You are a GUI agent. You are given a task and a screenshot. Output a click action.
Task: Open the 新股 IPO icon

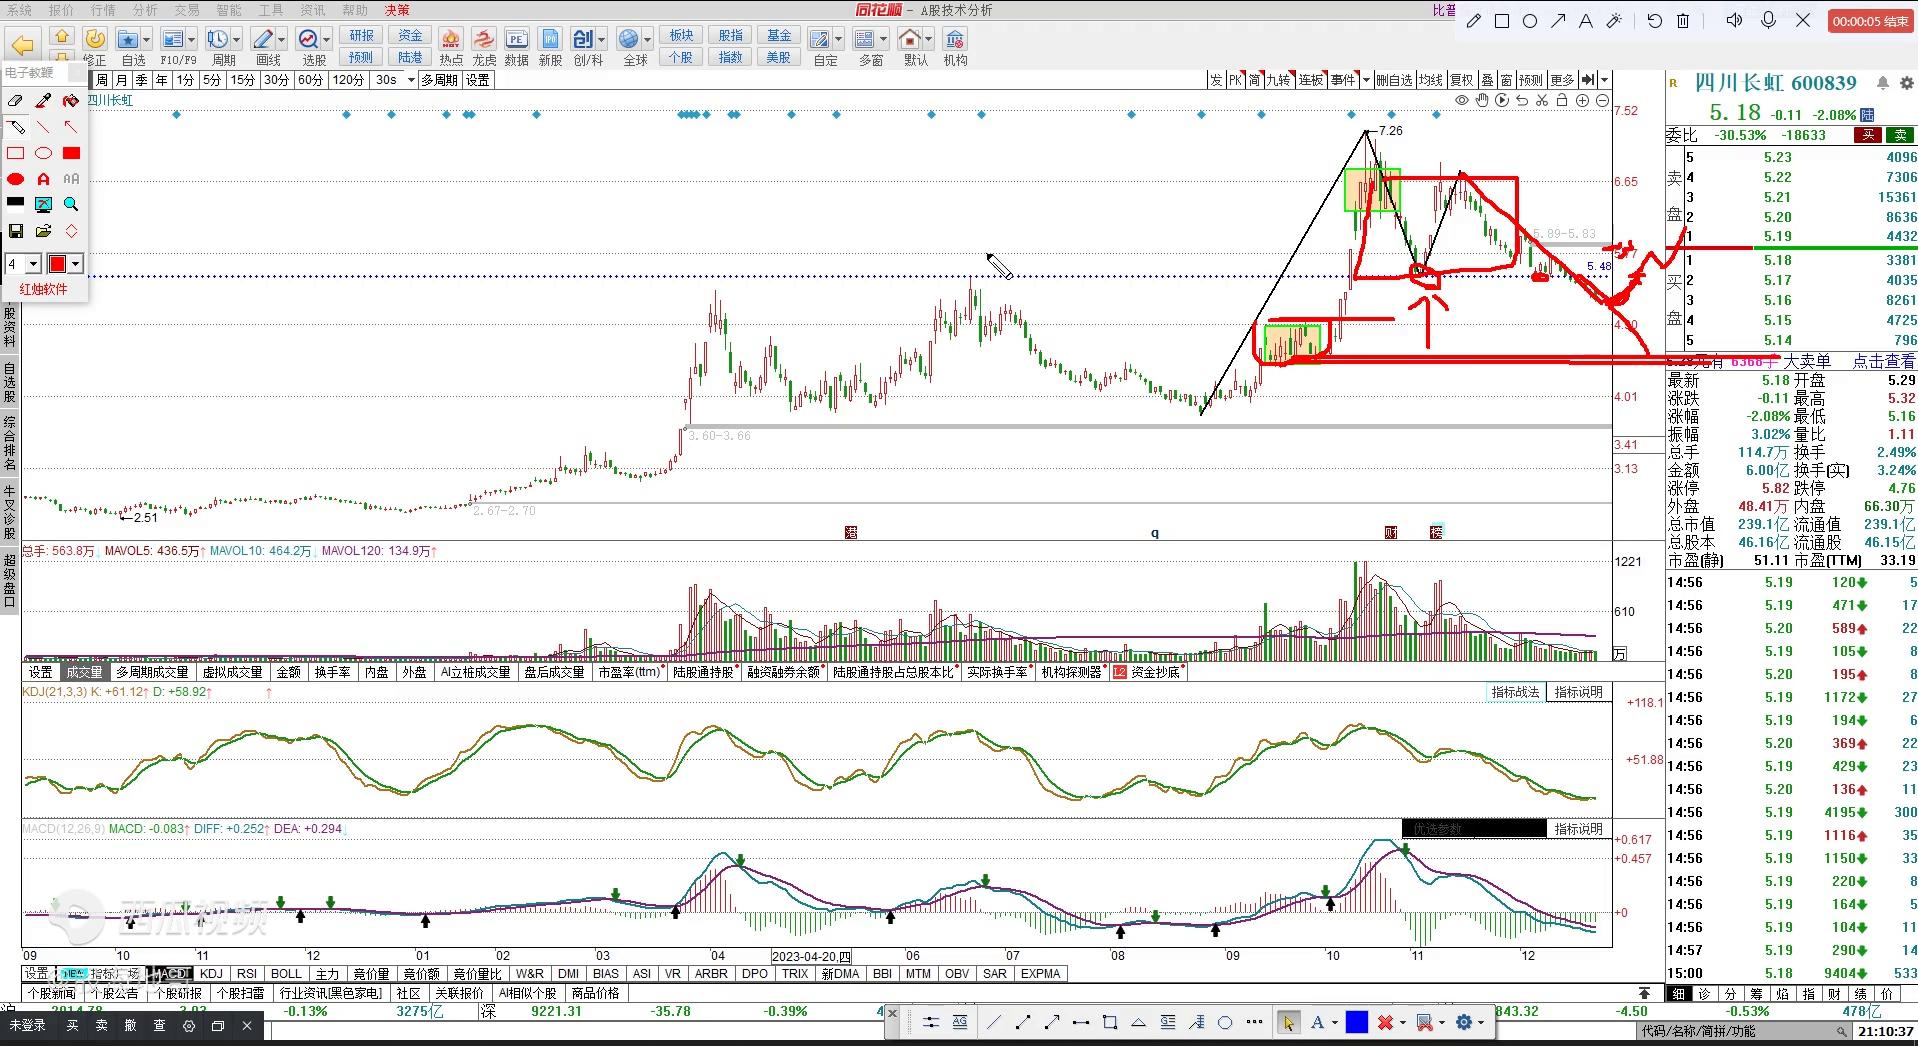[550, 39]
